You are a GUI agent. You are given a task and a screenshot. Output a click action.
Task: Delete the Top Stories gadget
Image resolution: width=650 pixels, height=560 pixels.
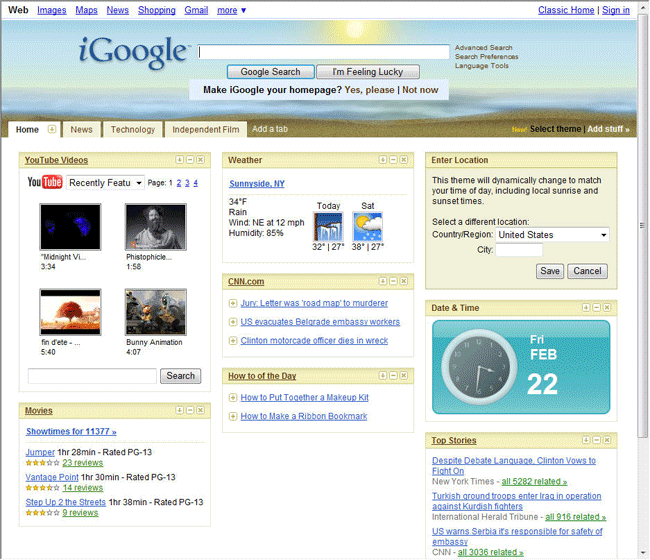(607, 440)
